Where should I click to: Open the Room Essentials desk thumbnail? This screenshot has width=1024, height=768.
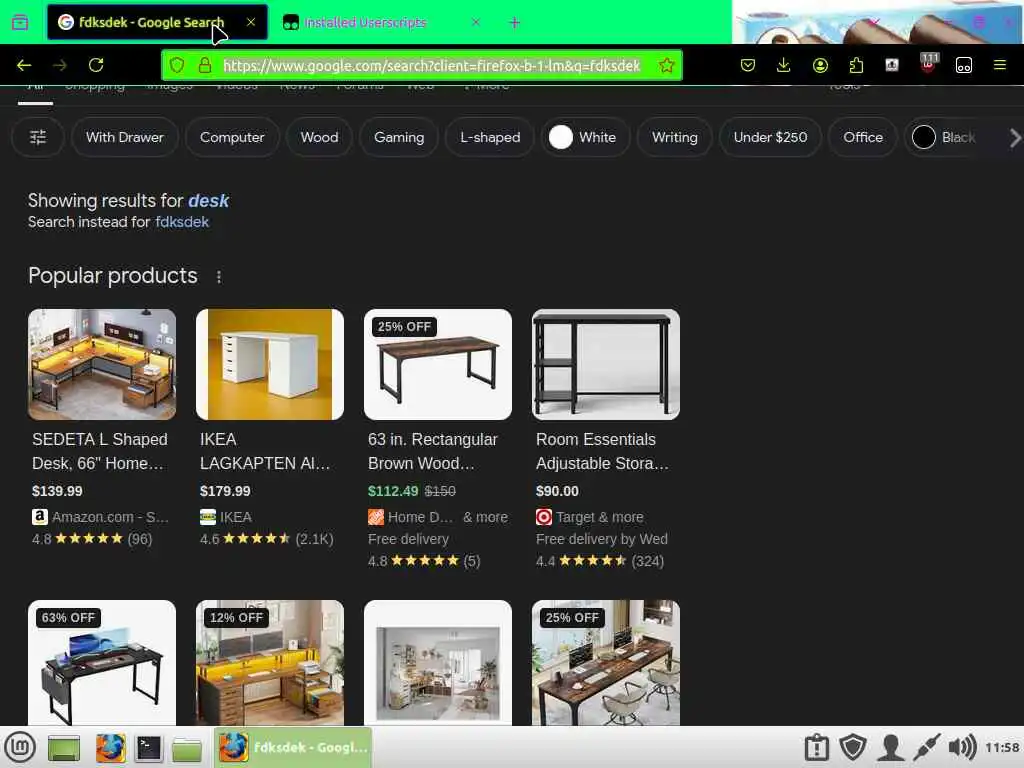[x=605, y=364]
